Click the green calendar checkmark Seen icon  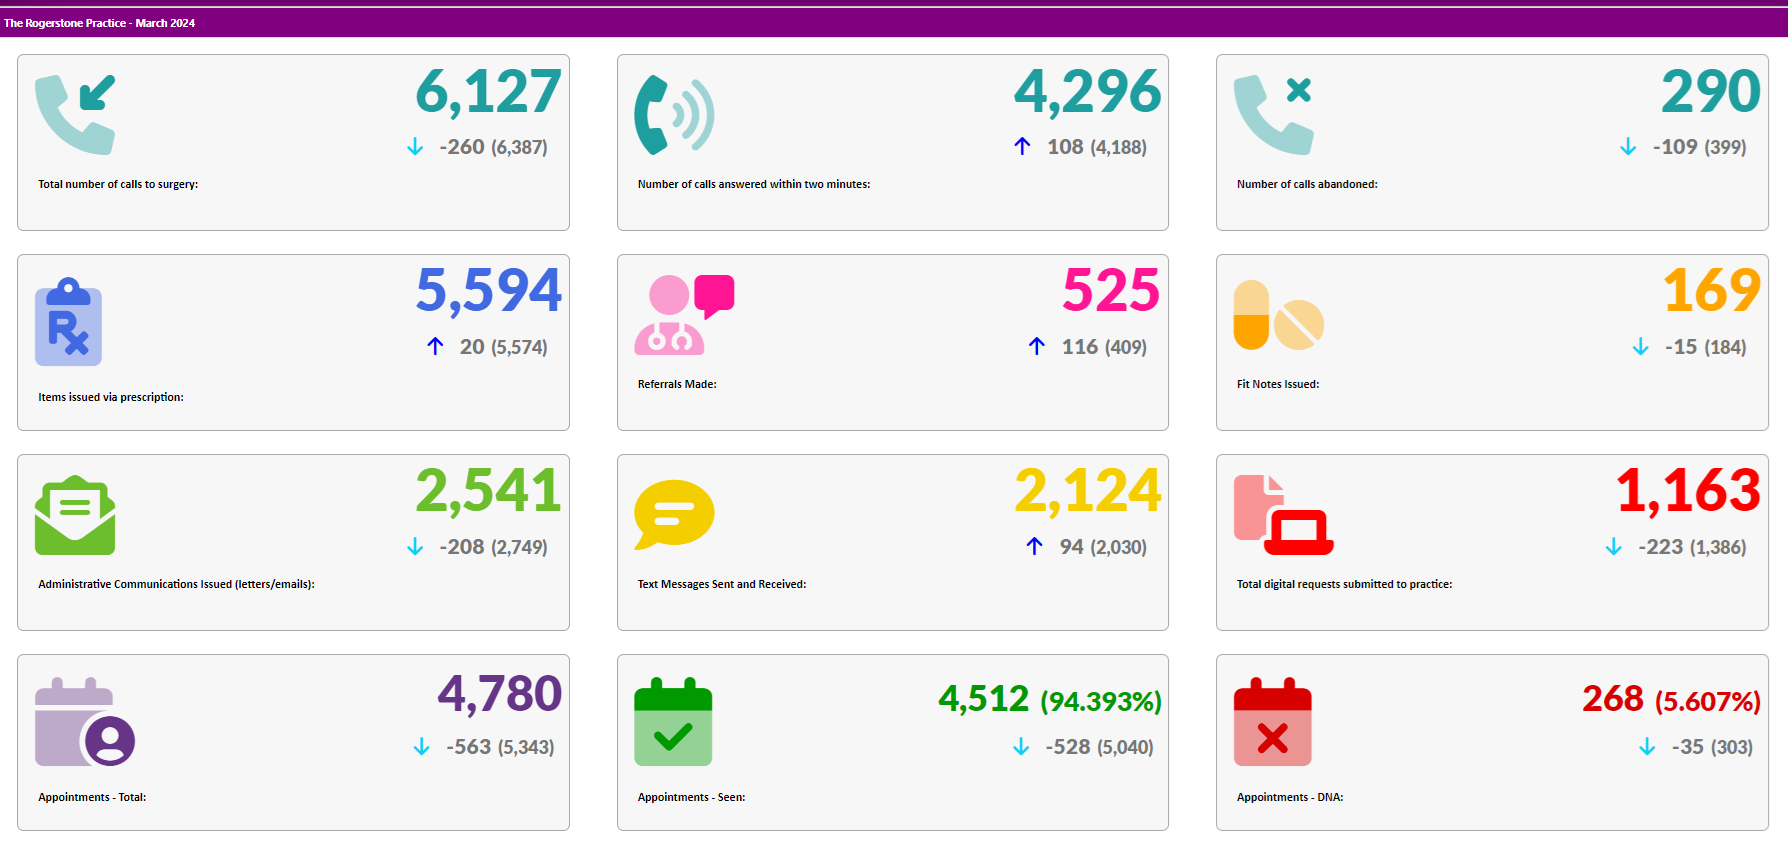tap(673, 722)
